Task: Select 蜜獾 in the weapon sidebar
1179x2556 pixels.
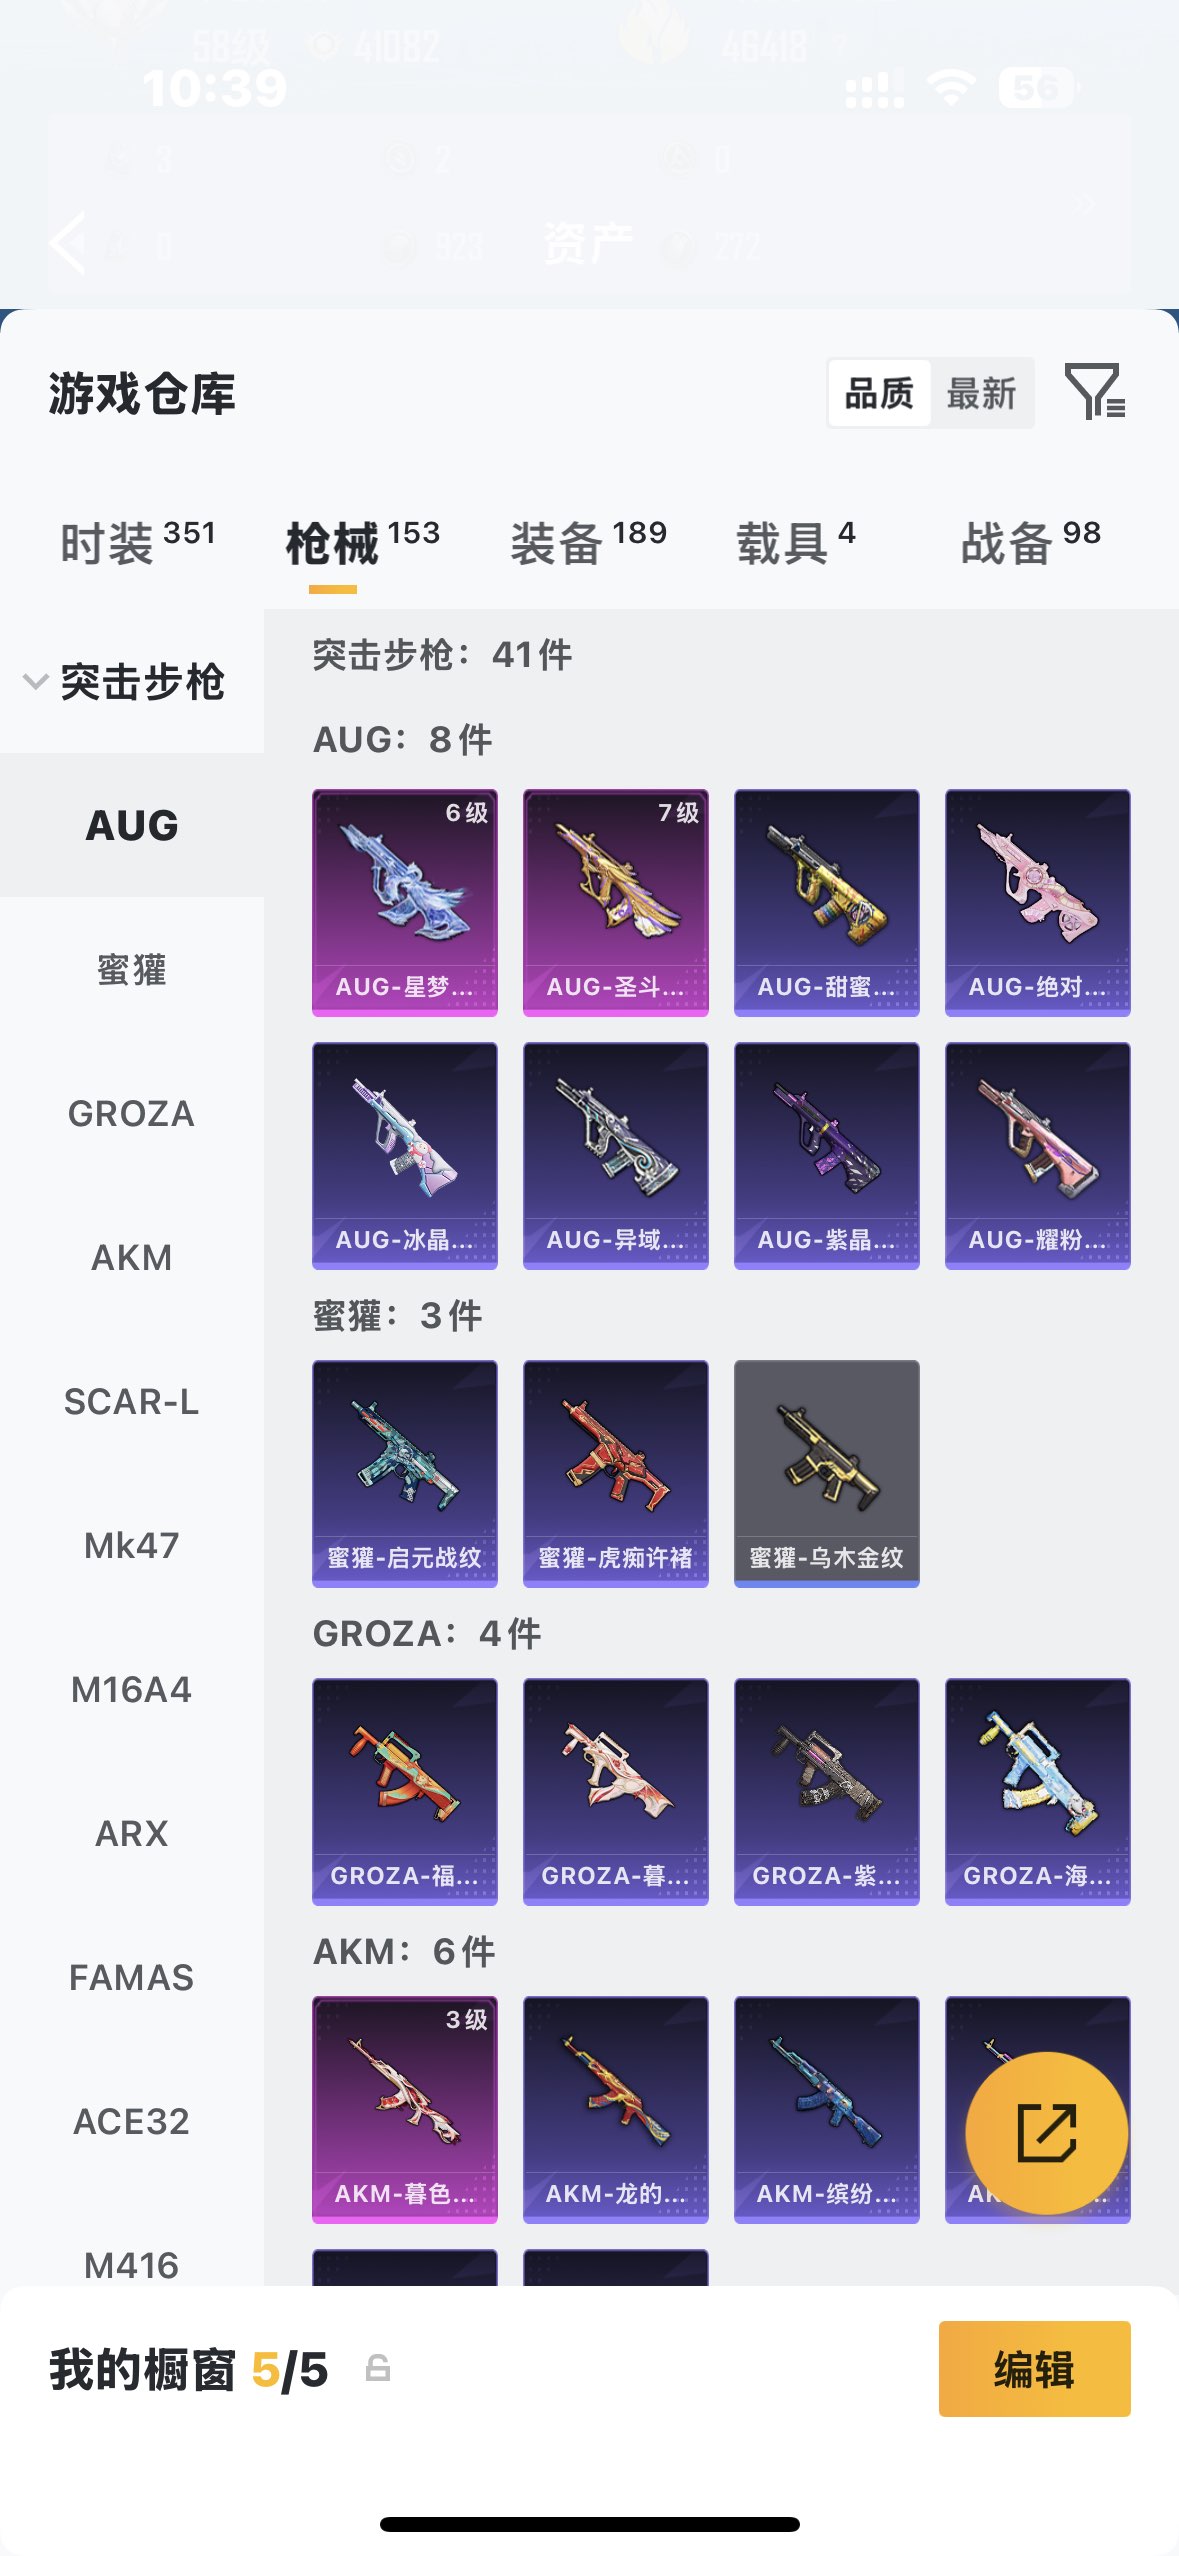Action: pyautogui.click(x=132, y=970)
